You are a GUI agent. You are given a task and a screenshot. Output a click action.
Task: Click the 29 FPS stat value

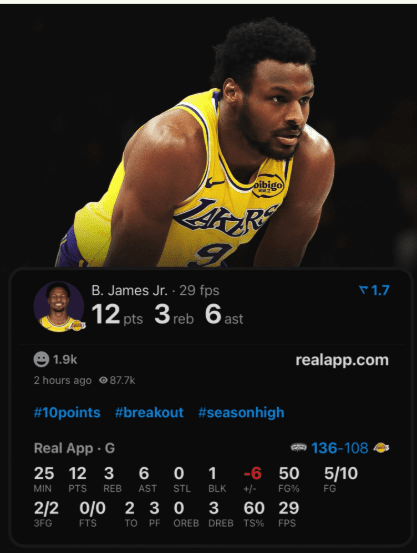coord(289,508)
